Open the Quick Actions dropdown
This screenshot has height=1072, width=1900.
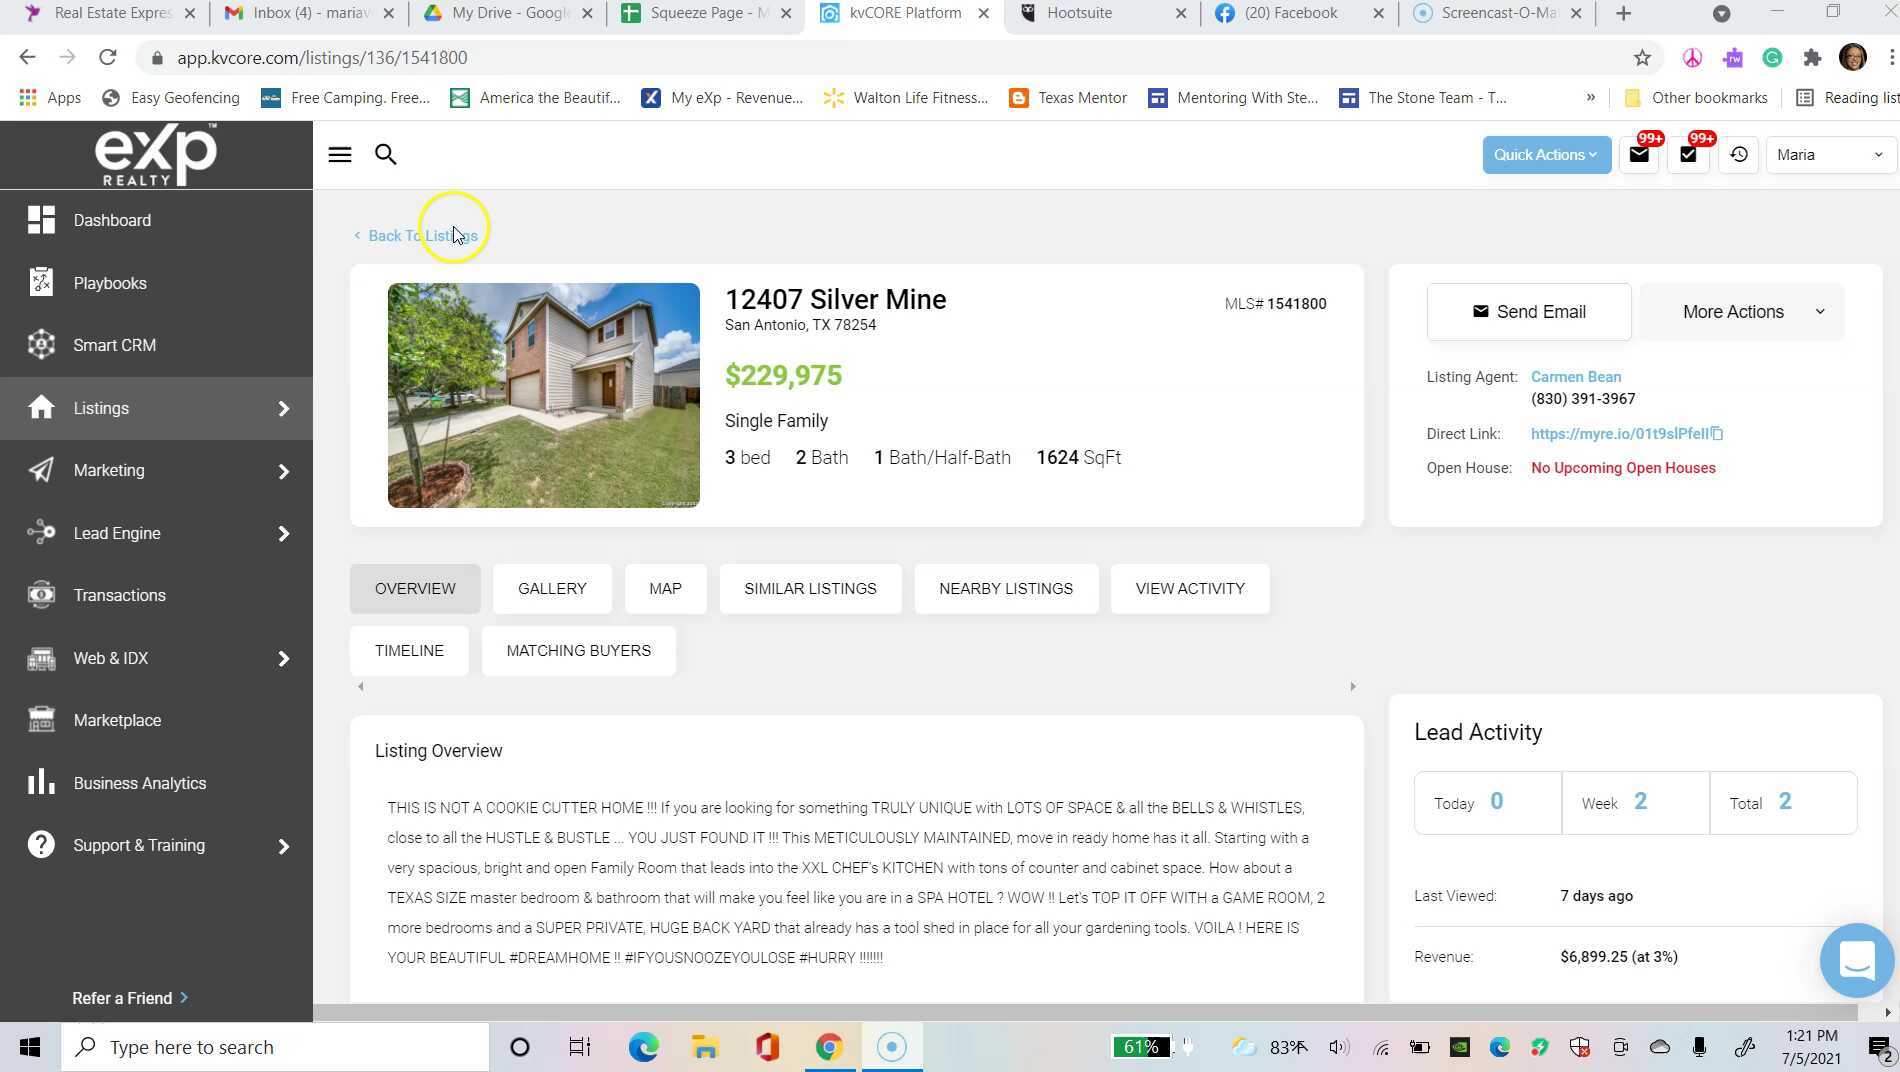click(x=1546, y=154)
